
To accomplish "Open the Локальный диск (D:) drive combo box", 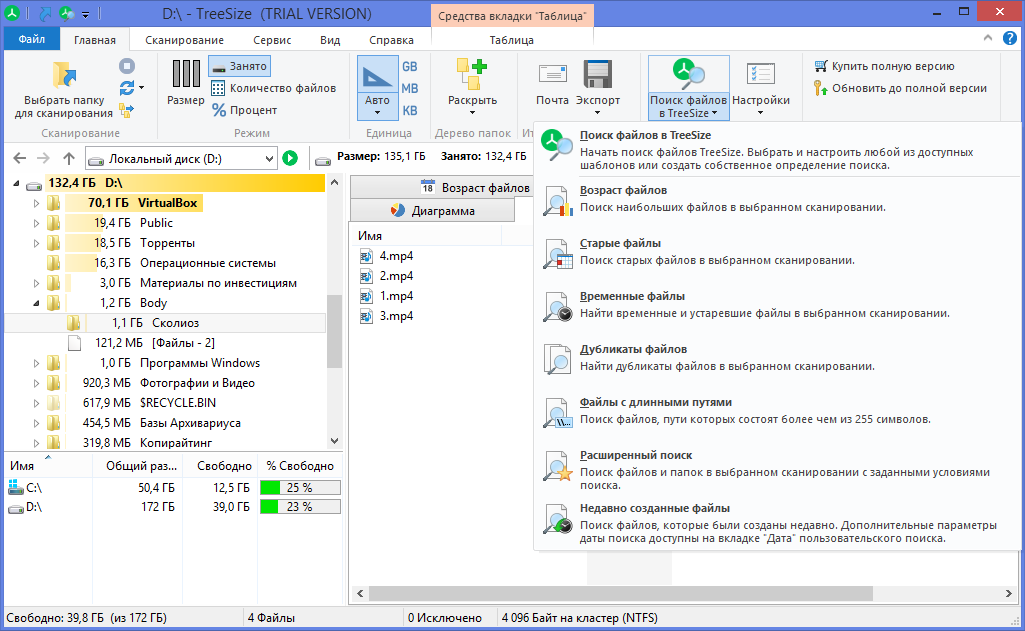I will click(x=182, y=158).
